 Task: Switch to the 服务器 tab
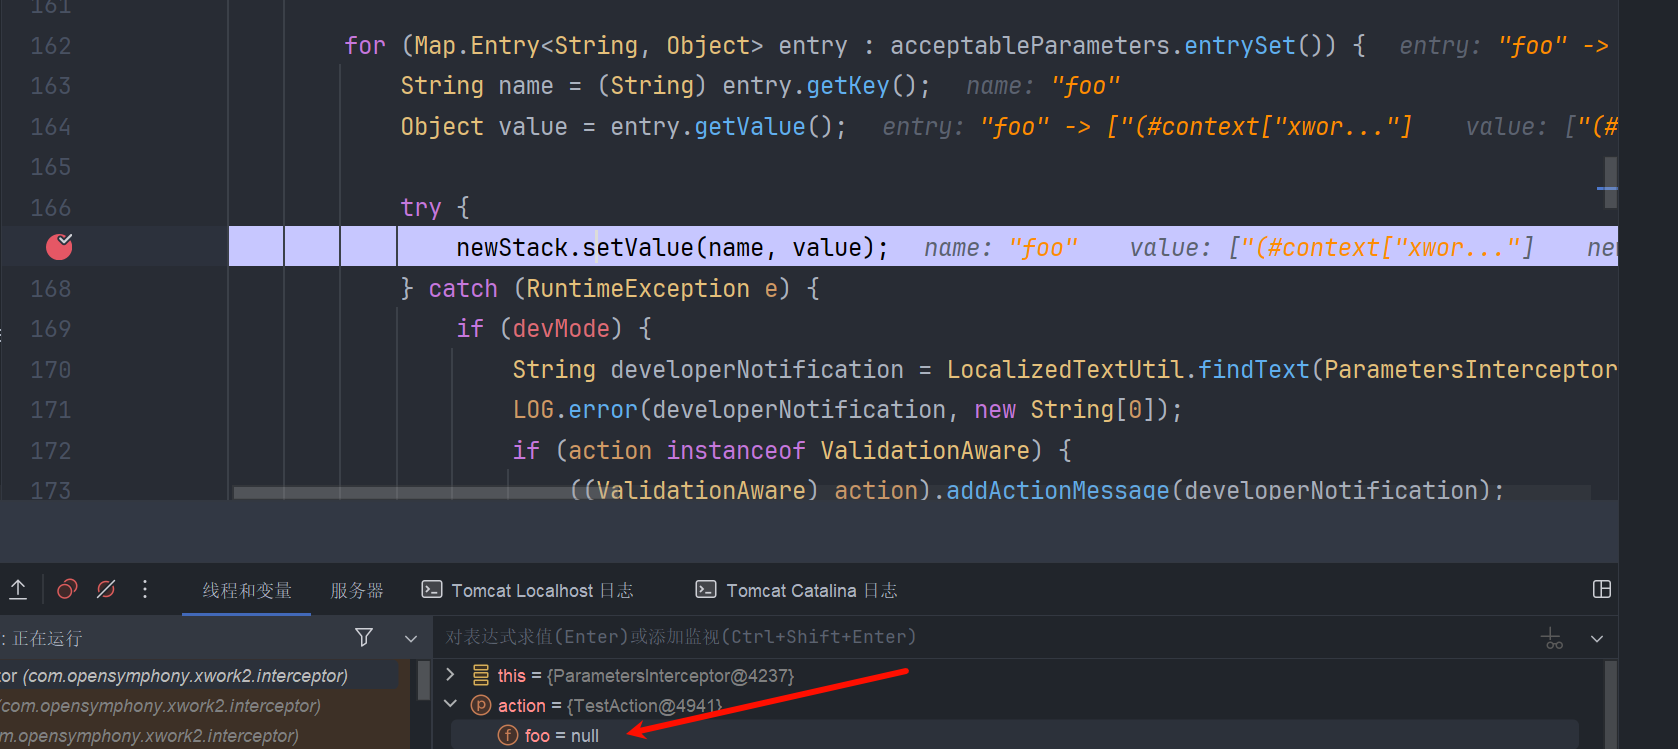click(357, 591)
